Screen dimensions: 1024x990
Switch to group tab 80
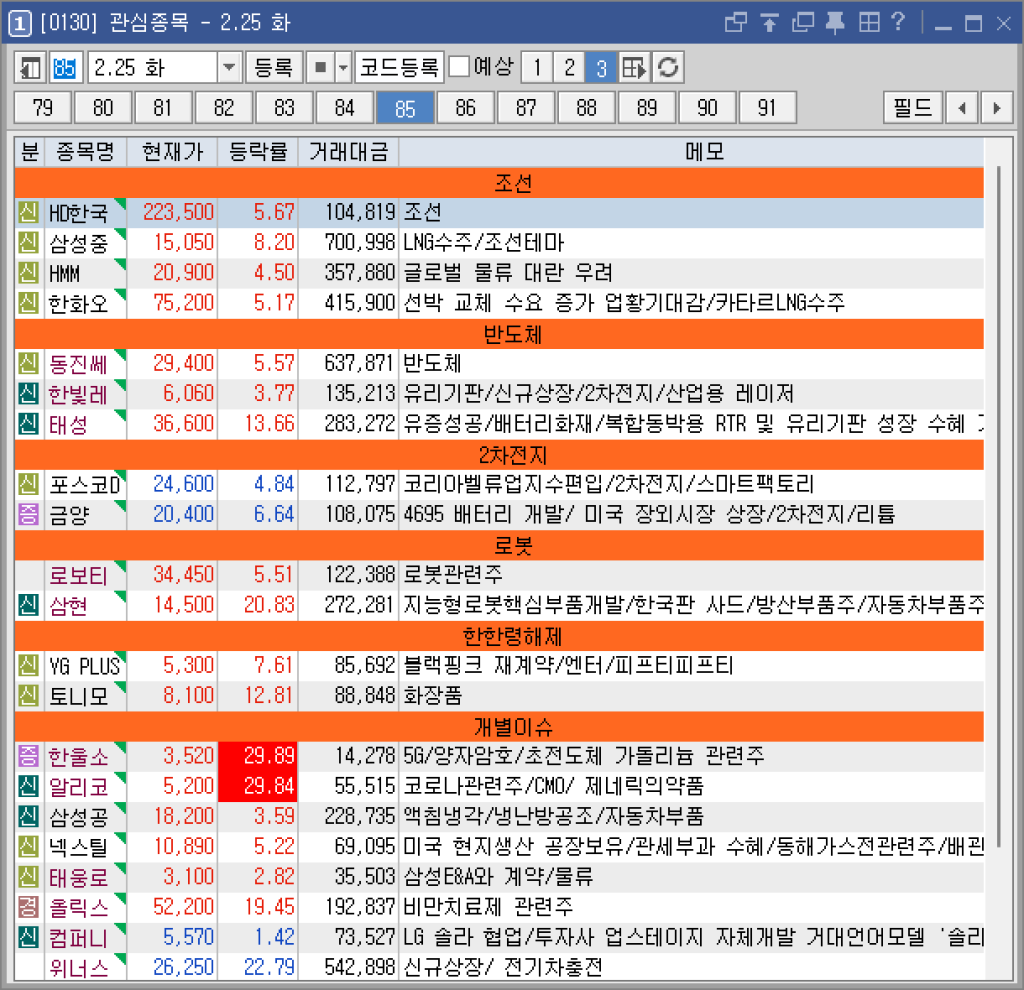[x=103, y=108]
